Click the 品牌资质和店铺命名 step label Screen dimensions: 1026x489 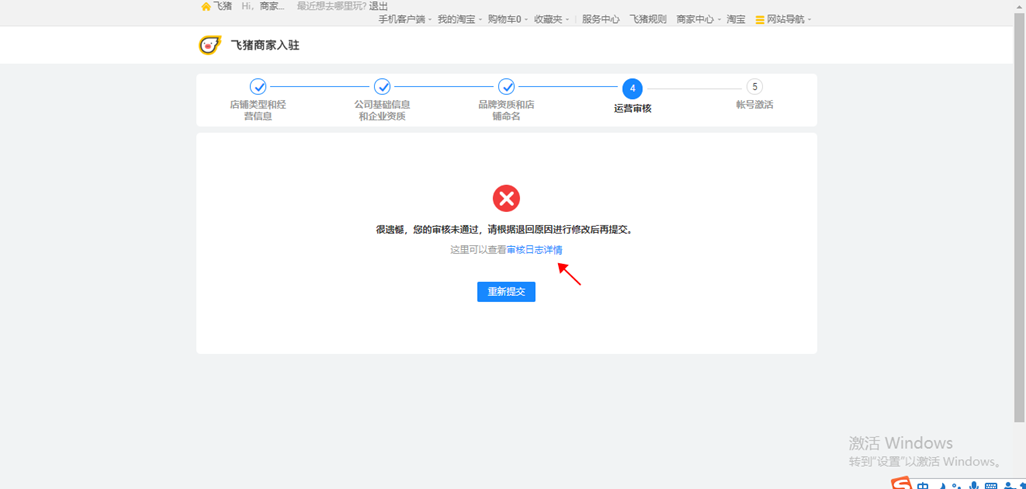(x=506, y=111)
